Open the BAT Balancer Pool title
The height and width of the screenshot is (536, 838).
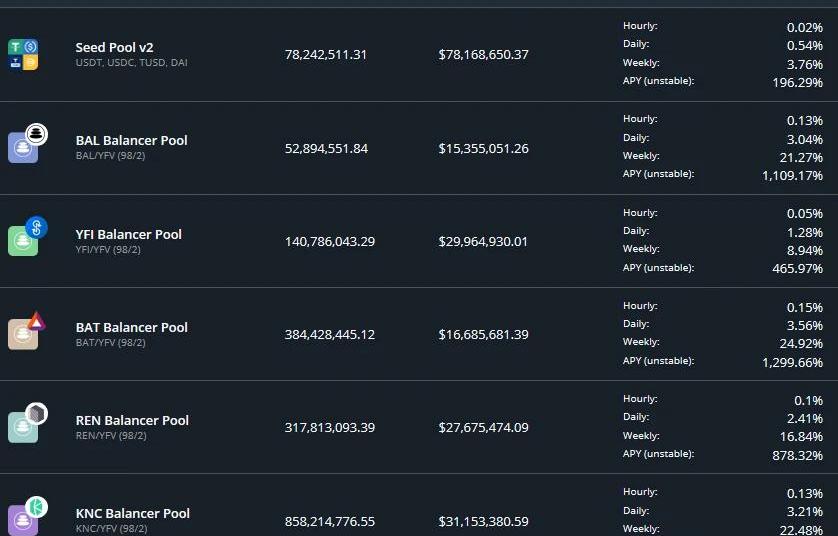[131, 327]
